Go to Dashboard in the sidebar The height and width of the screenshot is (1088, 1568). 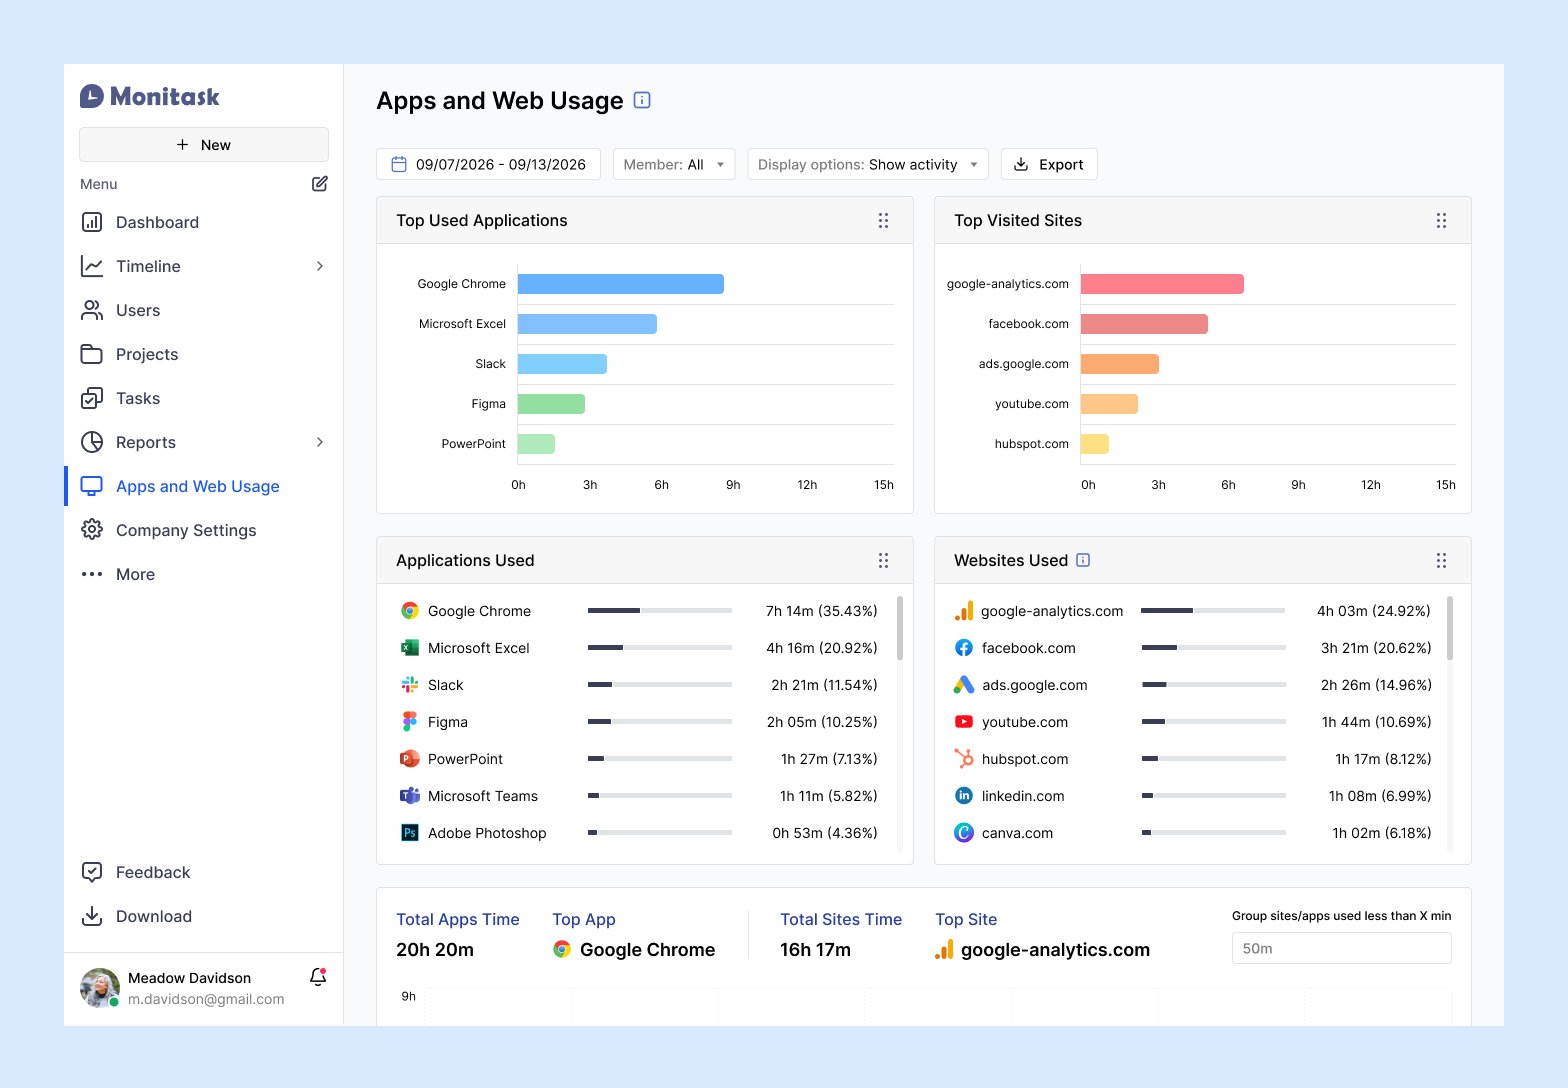(204, 222)
